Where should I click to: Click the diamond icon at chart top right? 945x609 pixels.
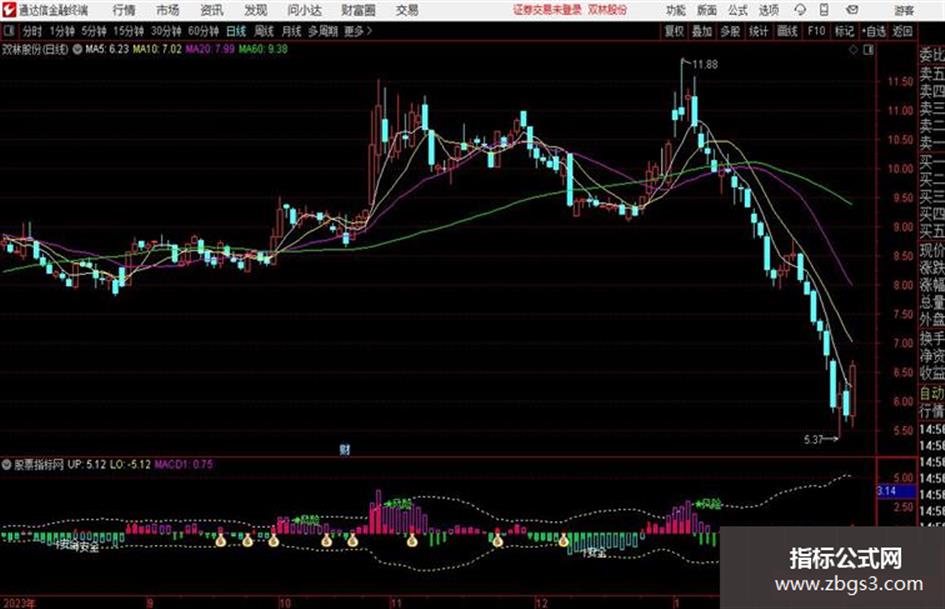(853, 50)
